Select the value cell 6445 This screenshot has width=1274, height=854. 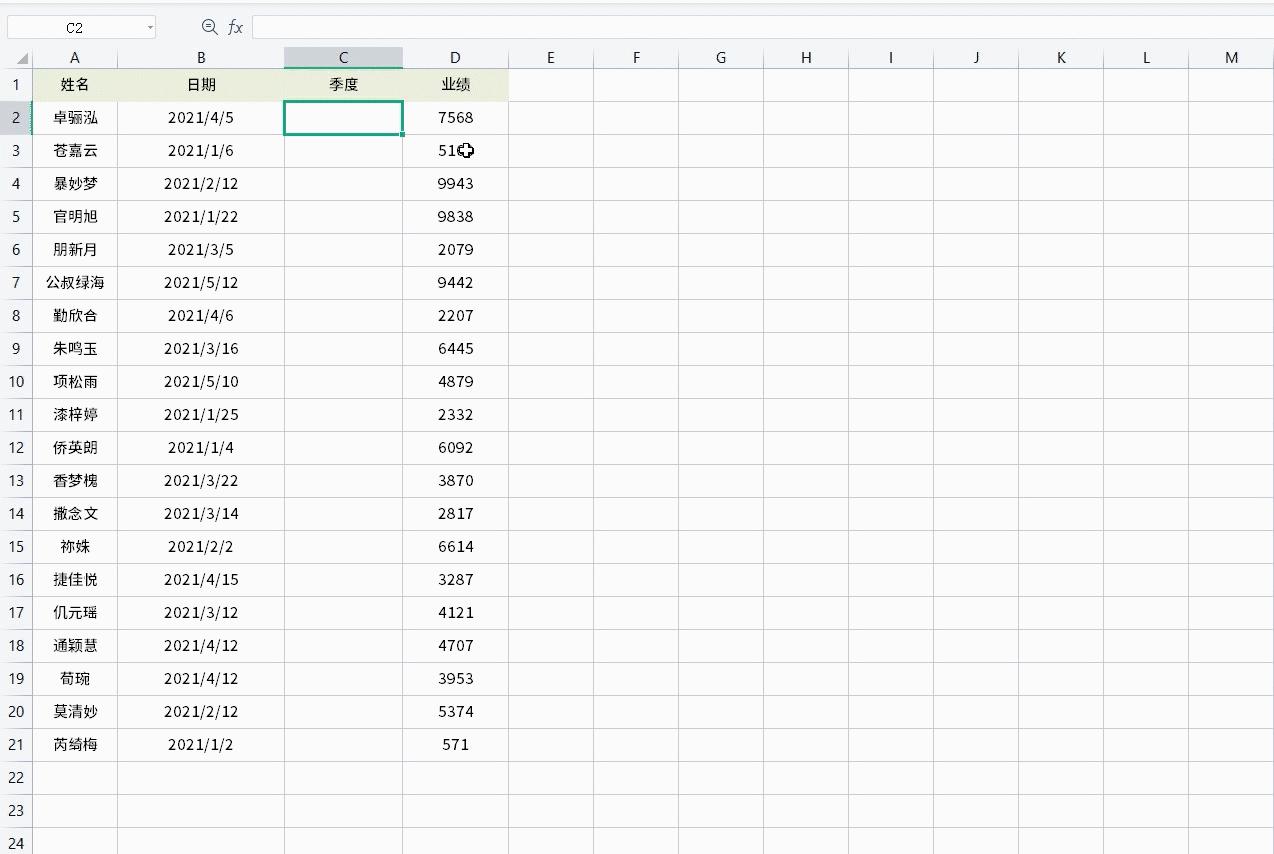coord(456,349)
